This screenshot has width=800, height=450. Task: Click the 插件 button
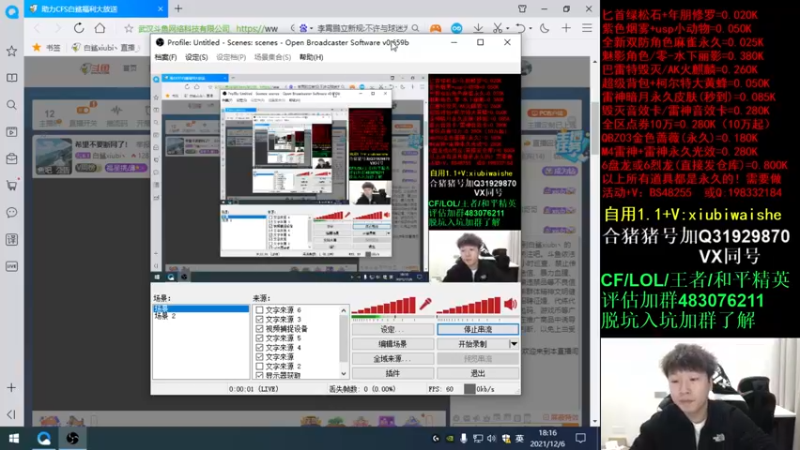(392, 373)
